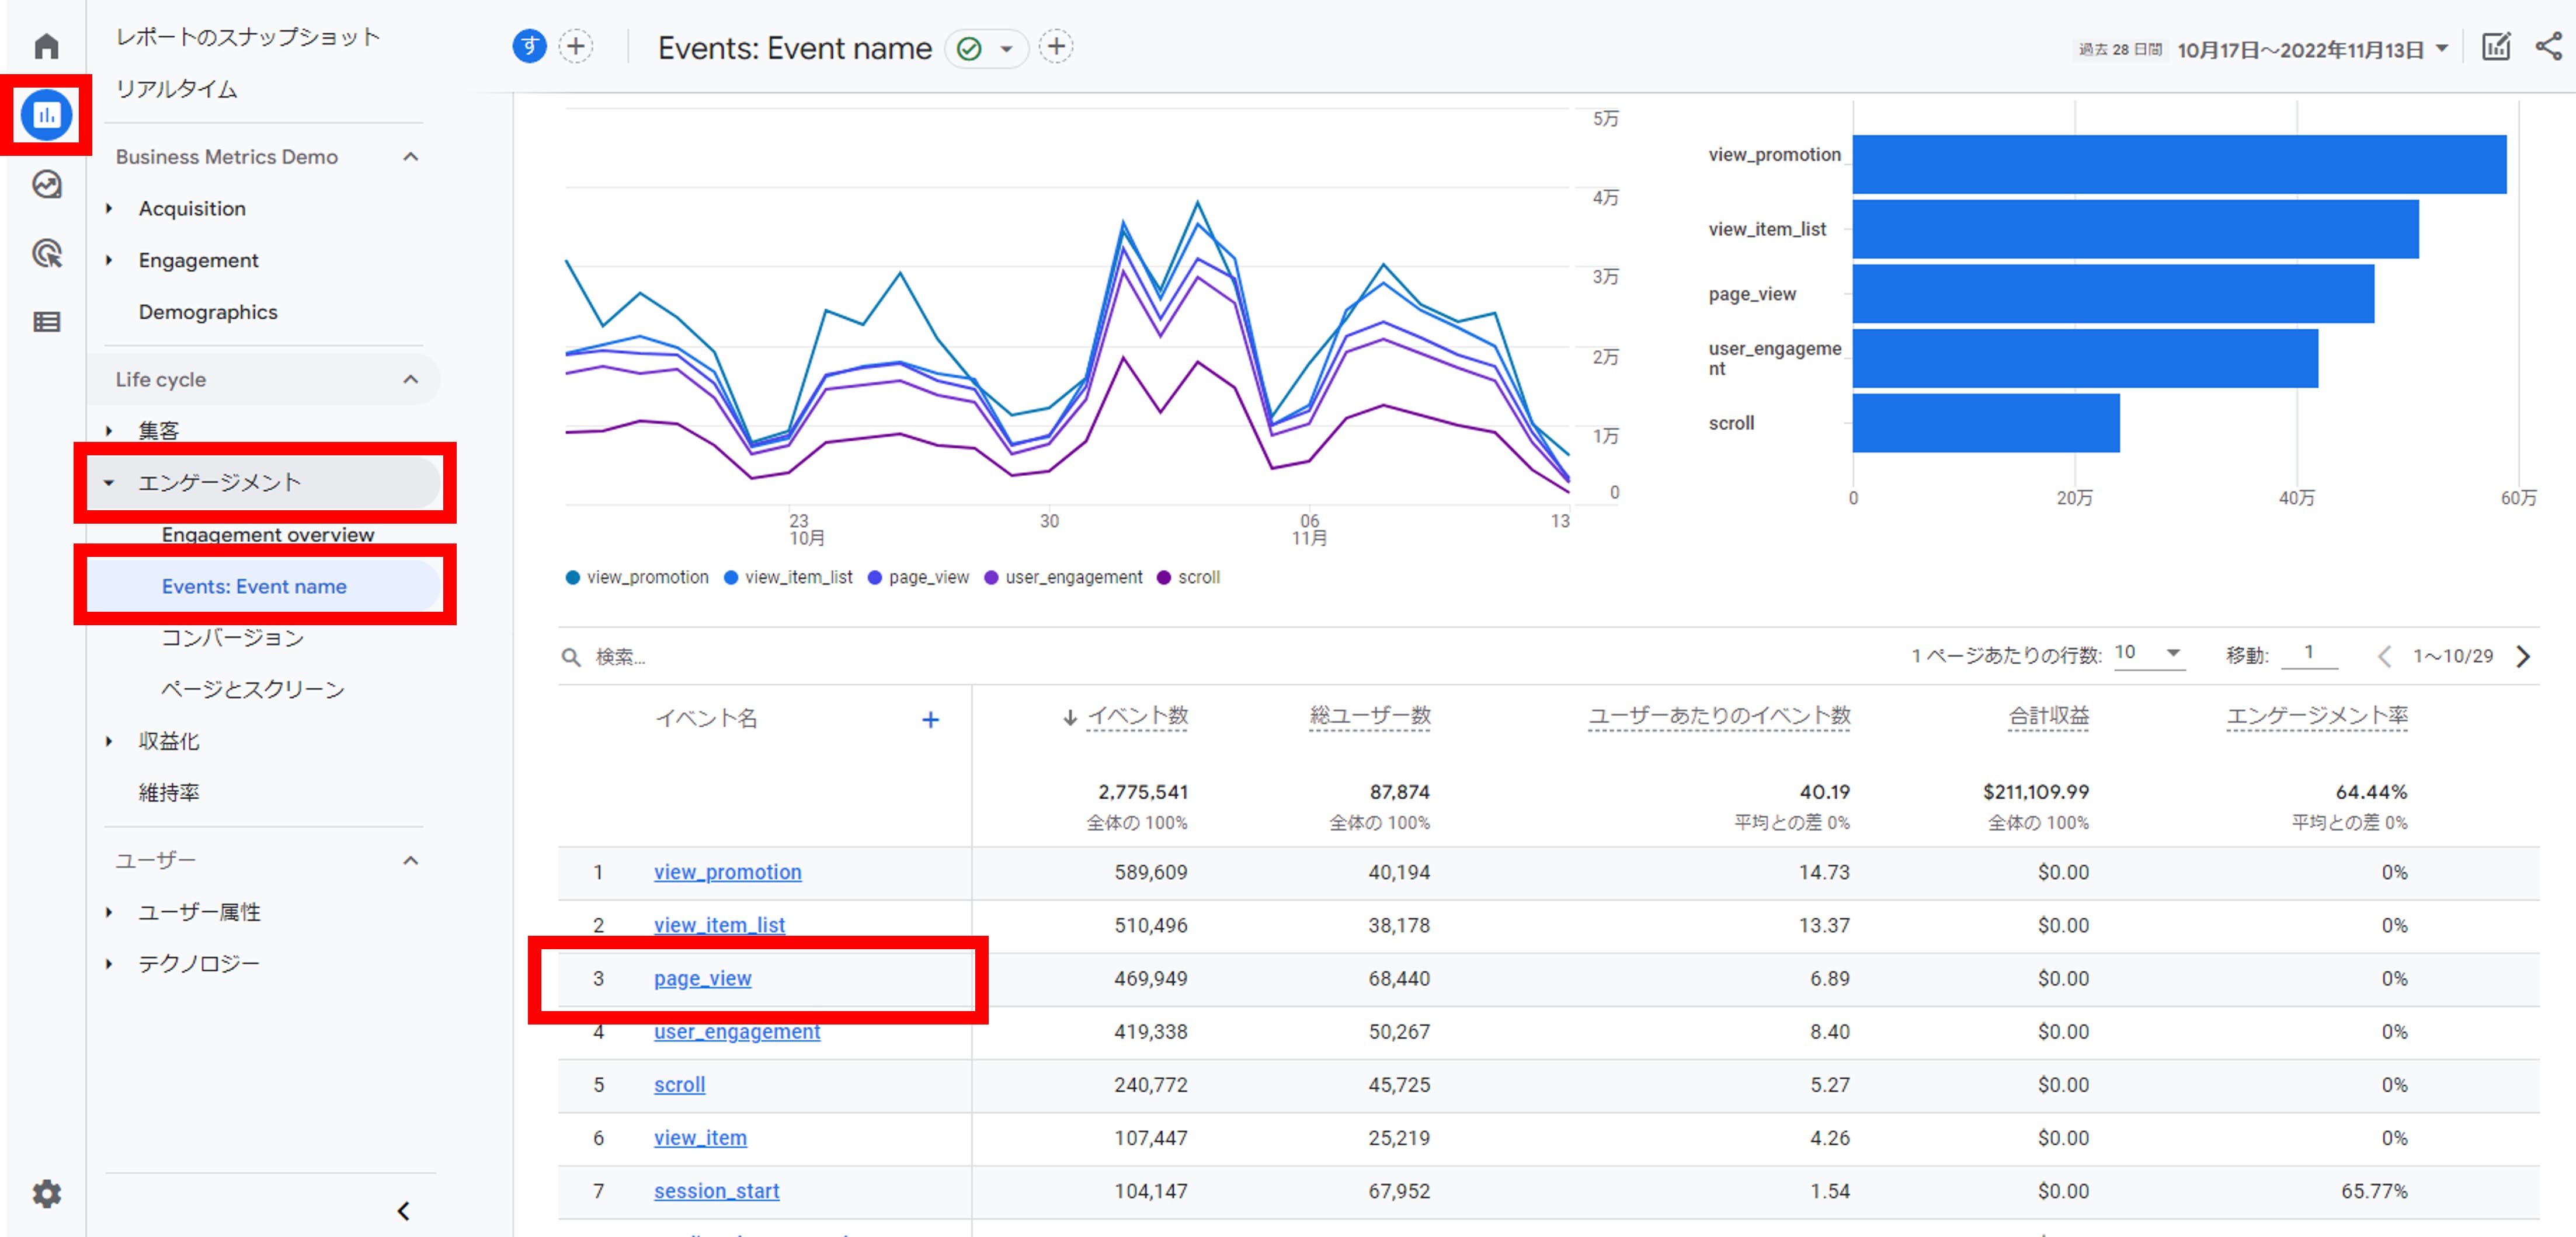
Task: Open the Configure table icon
Action: 46,322
